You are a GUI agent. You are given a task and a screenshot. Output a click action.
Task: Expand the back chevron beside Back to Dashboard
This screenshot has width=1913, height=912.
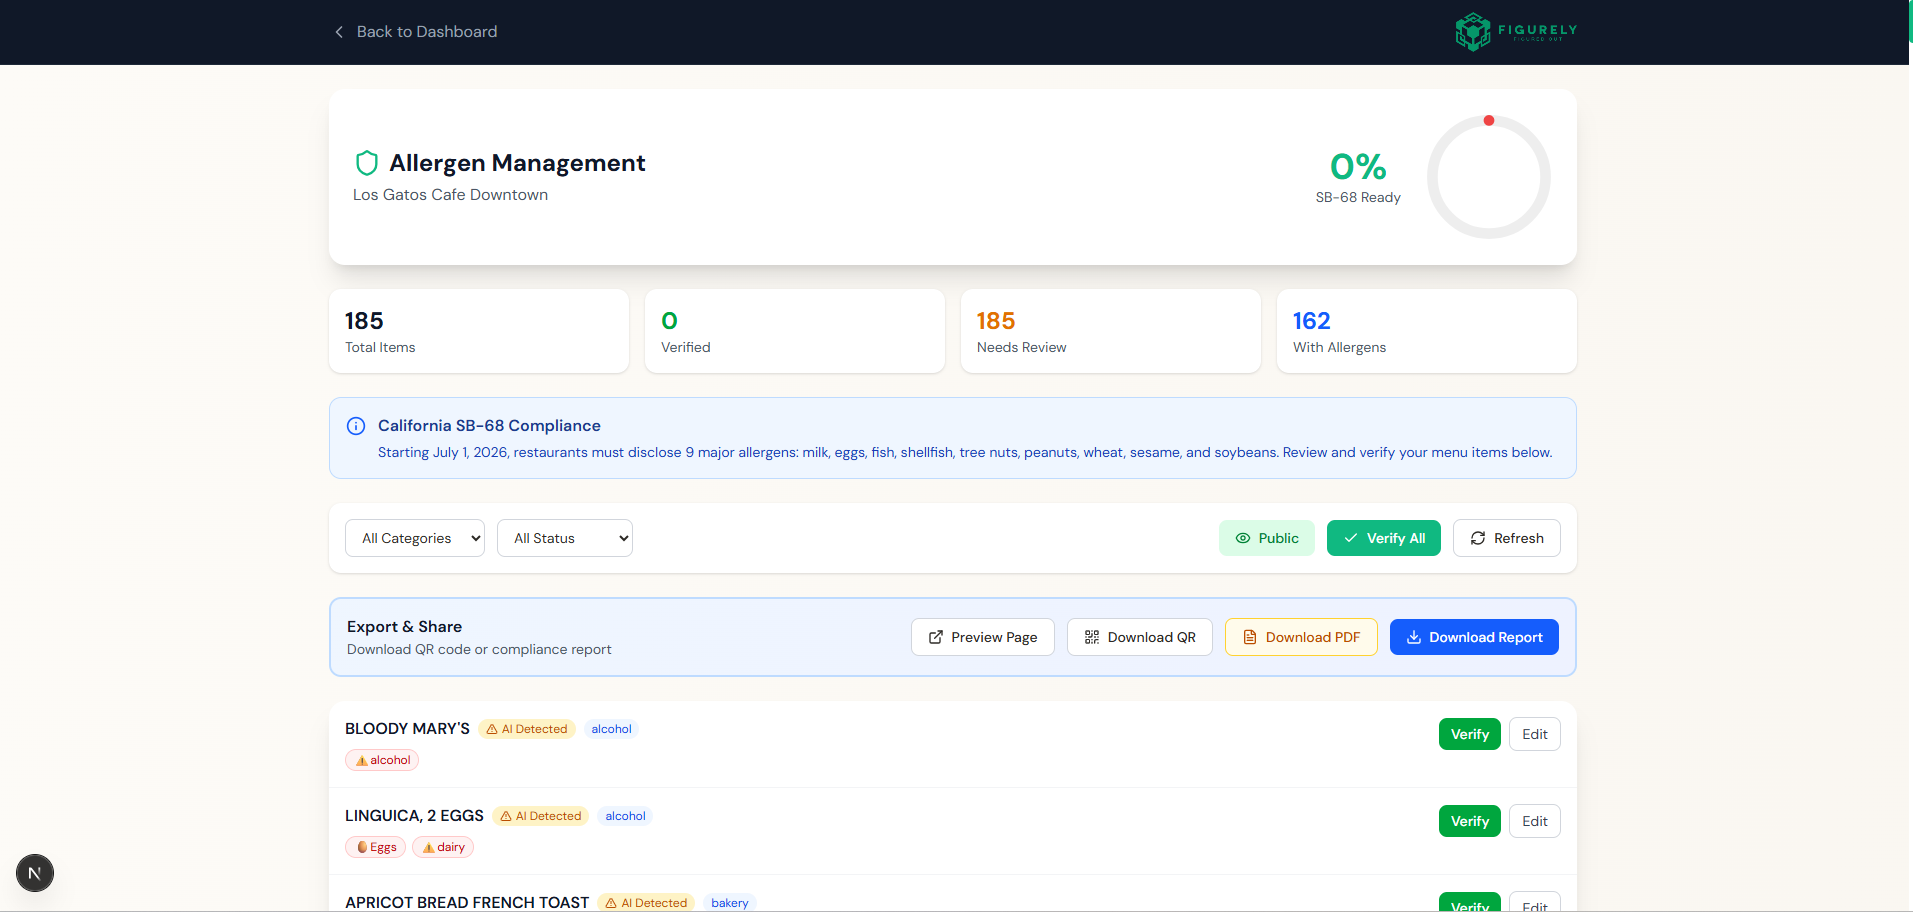pyautogui.click(x=338, y=31)
